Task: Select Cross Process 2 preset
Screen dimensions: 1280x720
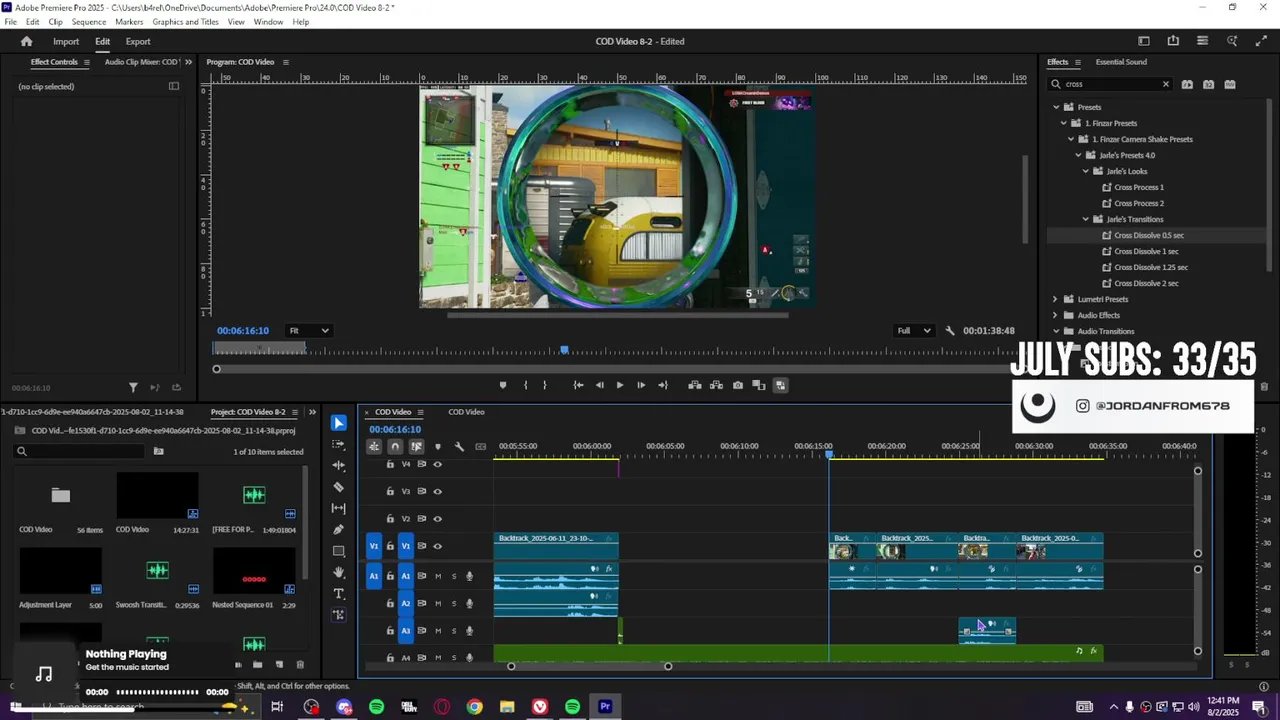Action: [1139, 203]
